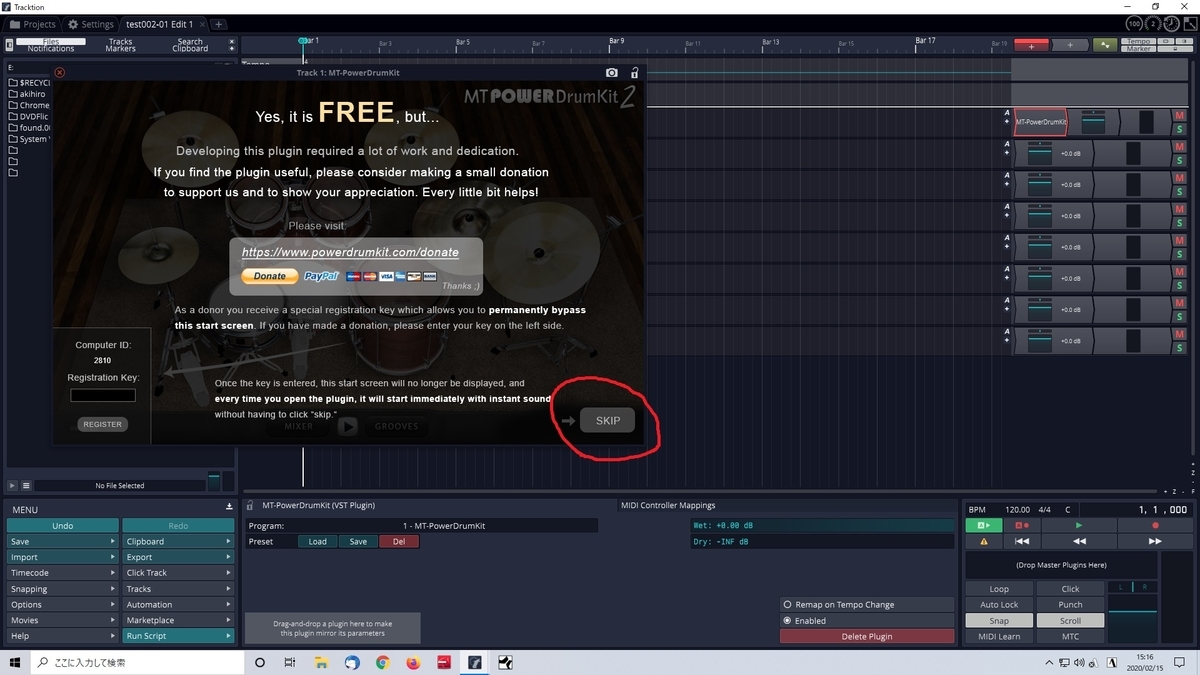Click the fast forward transport button
1200x675 pixels.
click(1155, 541)
